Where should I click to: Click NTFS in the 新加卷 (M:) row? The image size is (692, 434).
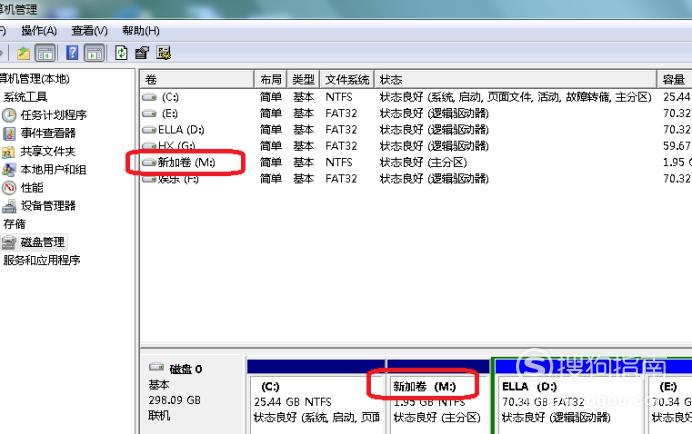[338, 162]
